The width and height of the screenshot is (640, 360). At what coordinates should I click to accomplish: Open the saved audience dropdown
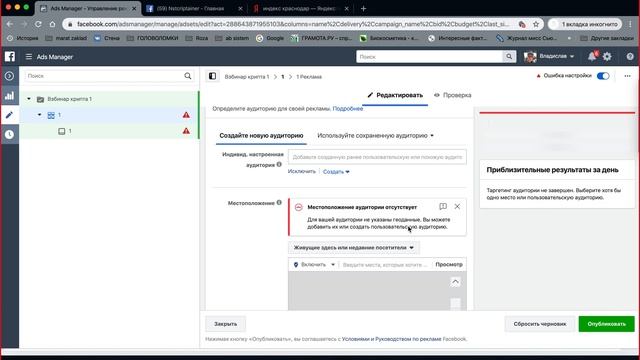[376, 136]
